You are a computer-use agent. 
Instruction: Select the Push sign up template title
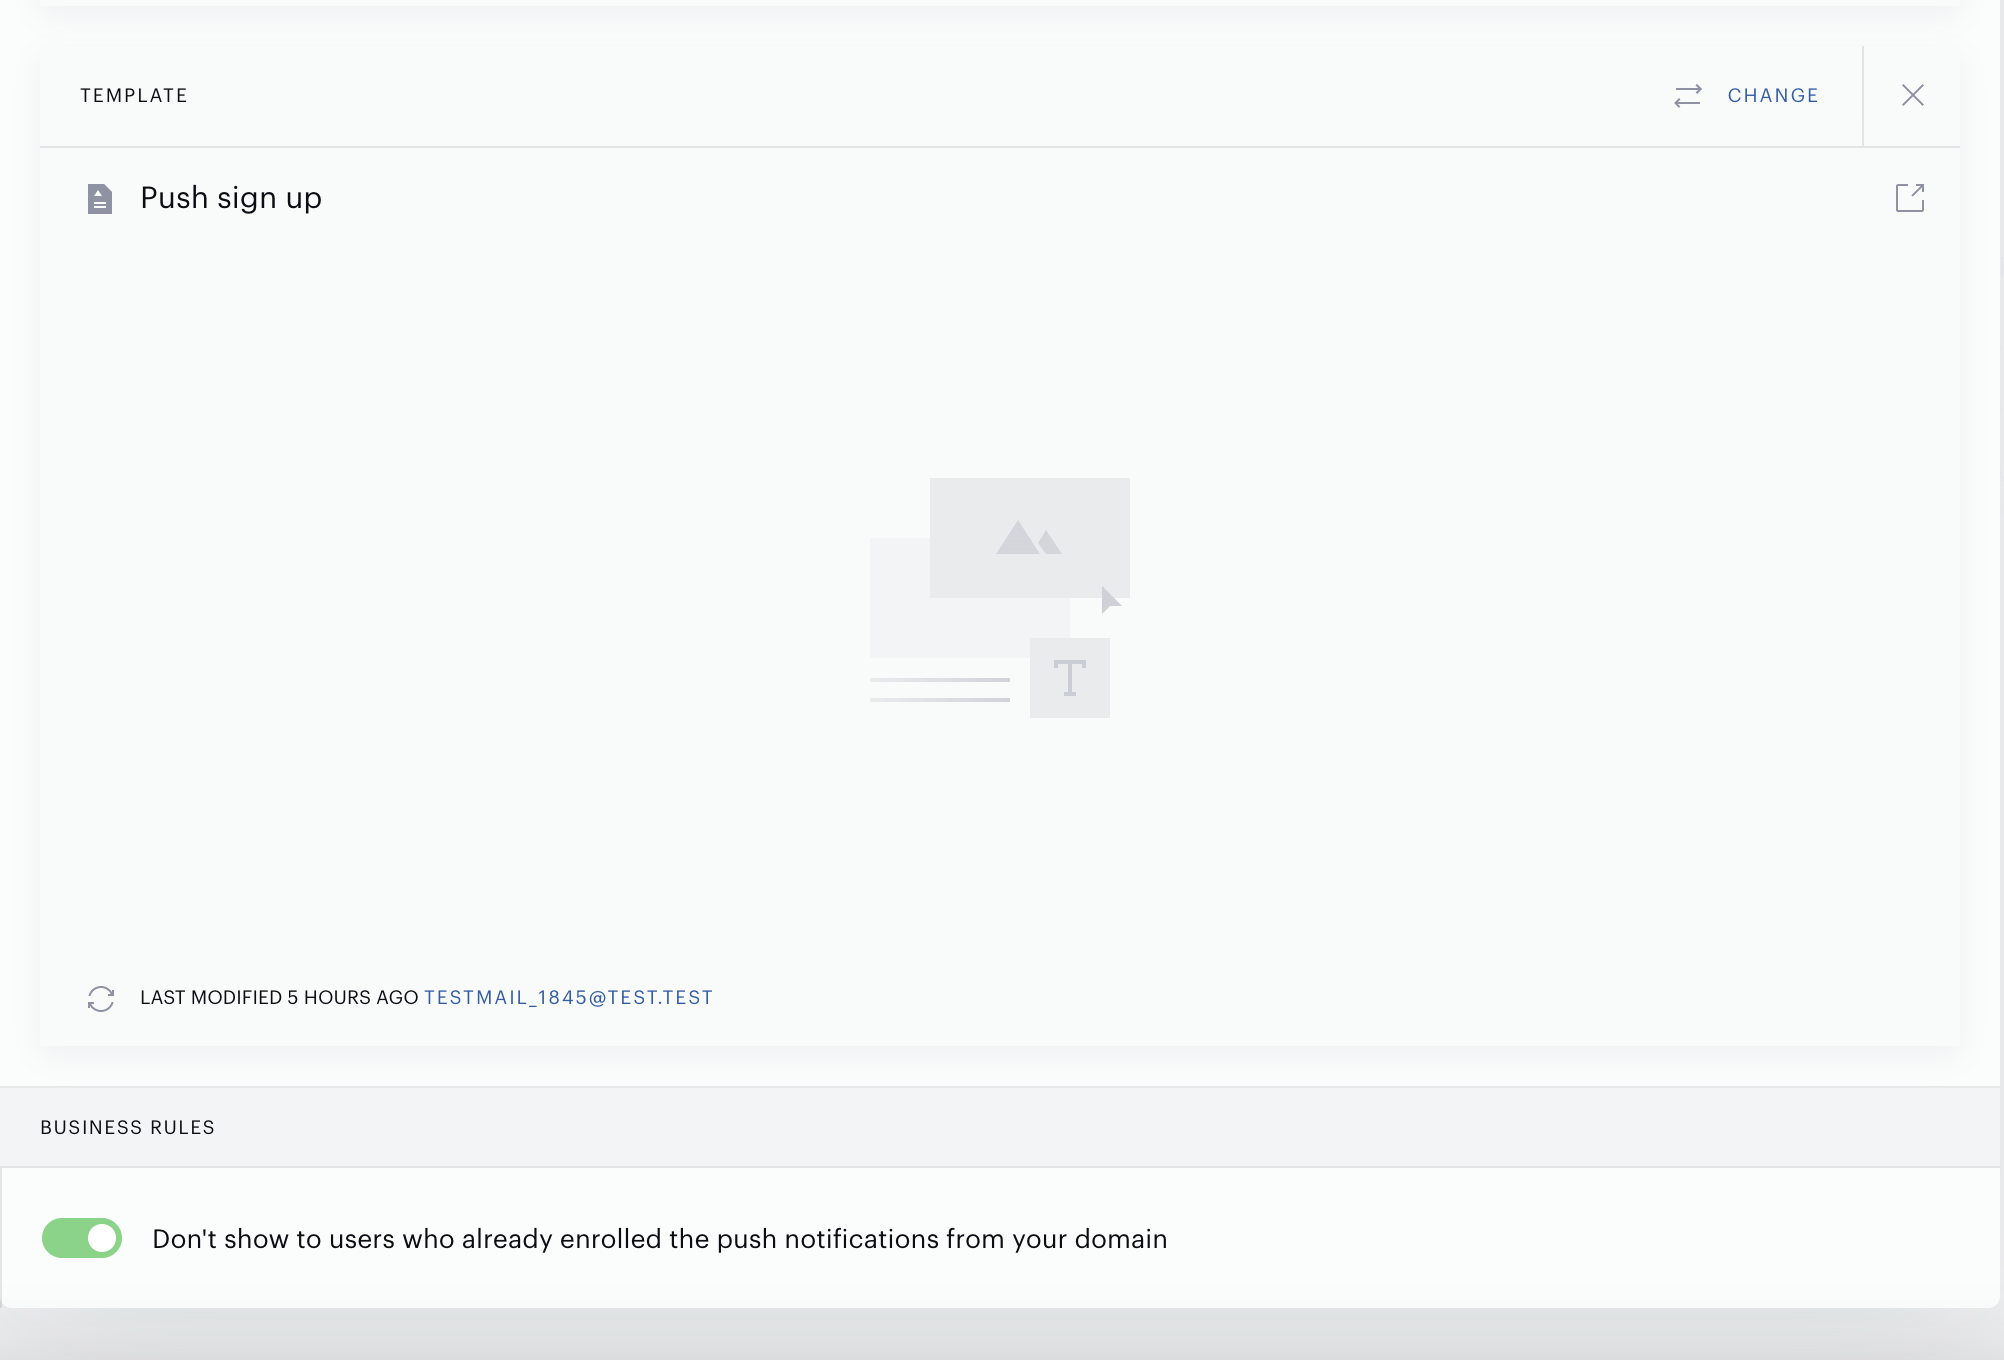[231, 198]
